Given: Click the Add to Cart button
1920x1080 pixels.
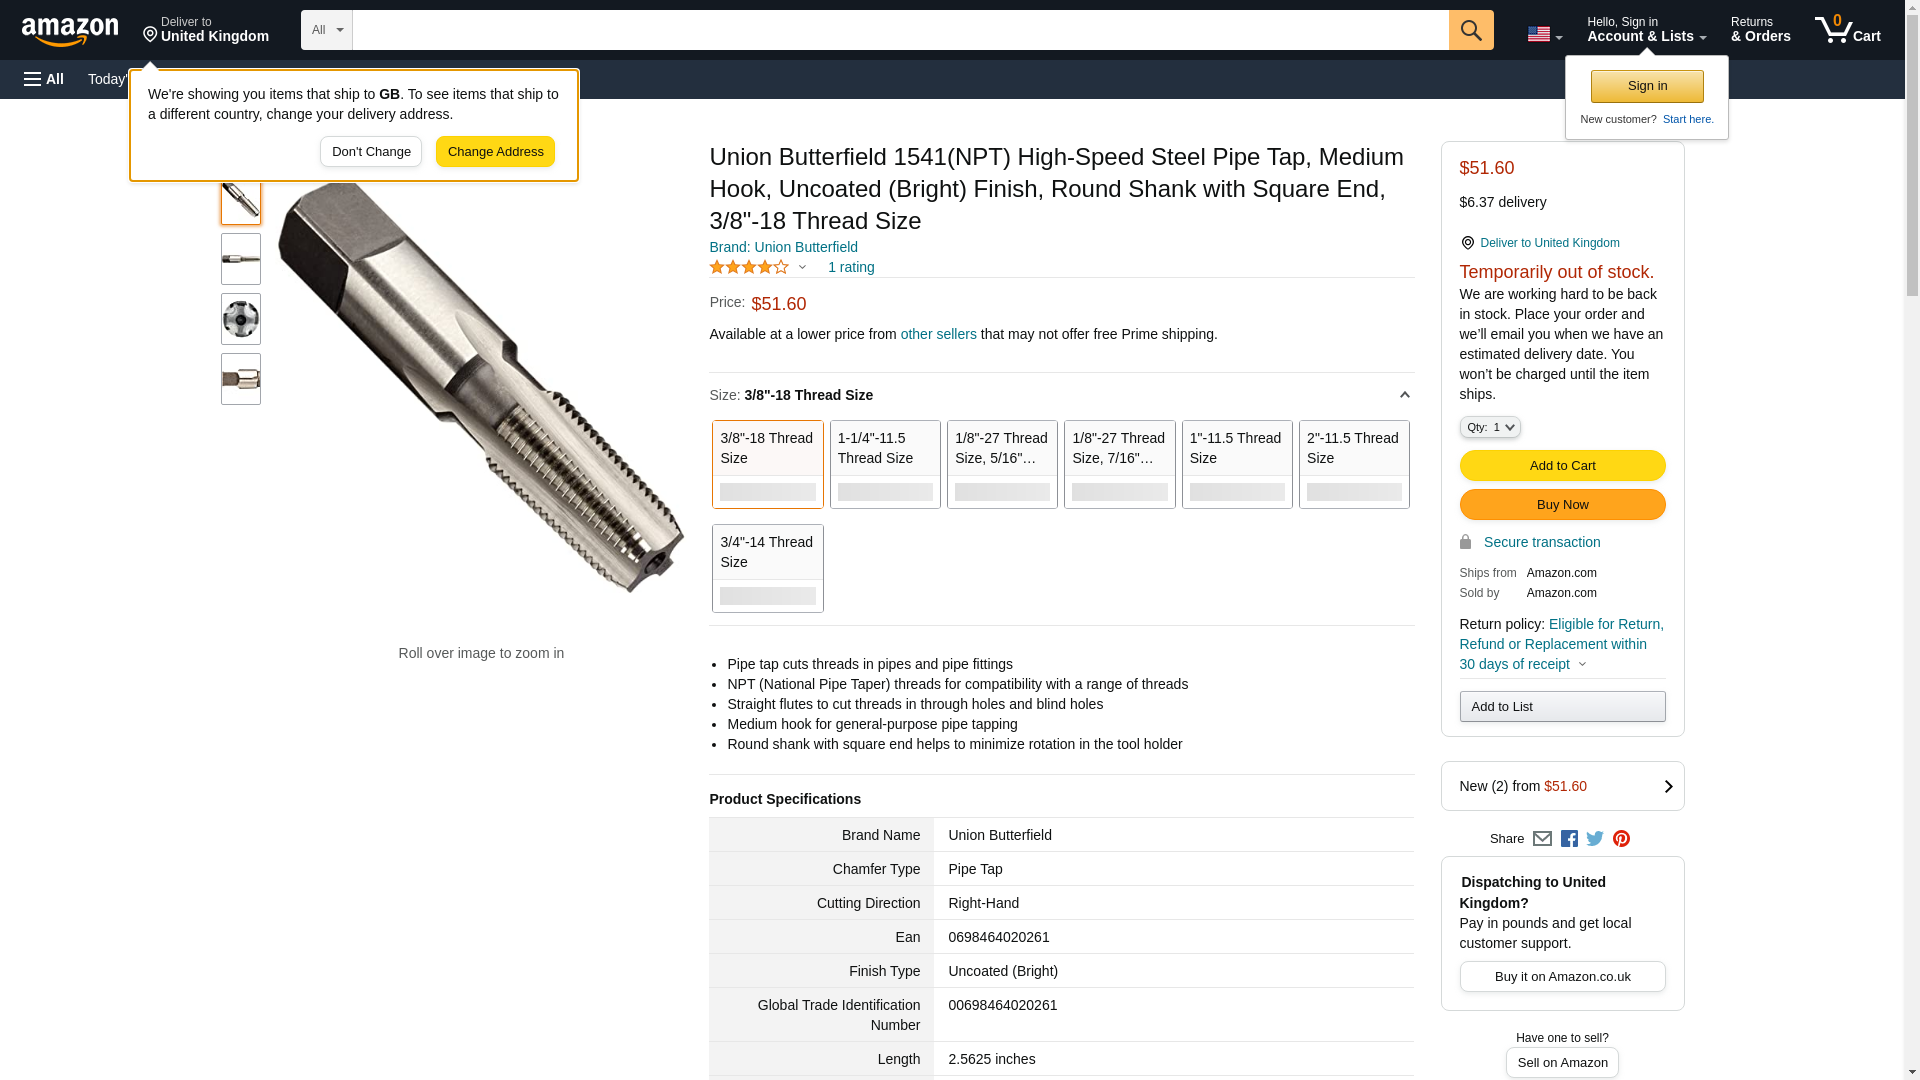Looking at the screenshot, I should click(x=1562, y=465).
